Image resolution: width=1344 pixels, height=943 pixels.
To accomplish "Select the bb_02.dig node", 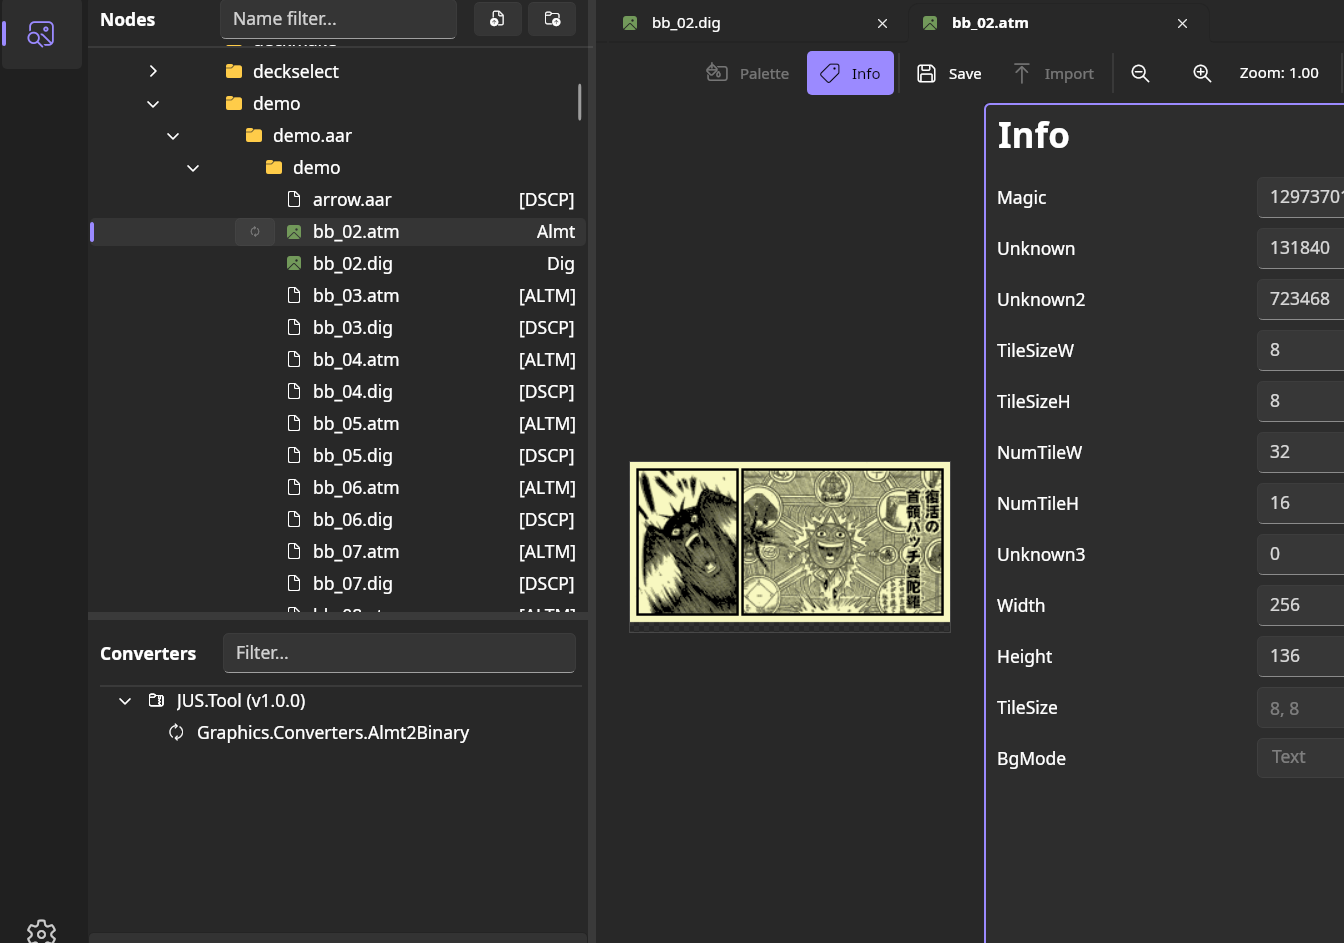I will point(338,264).
